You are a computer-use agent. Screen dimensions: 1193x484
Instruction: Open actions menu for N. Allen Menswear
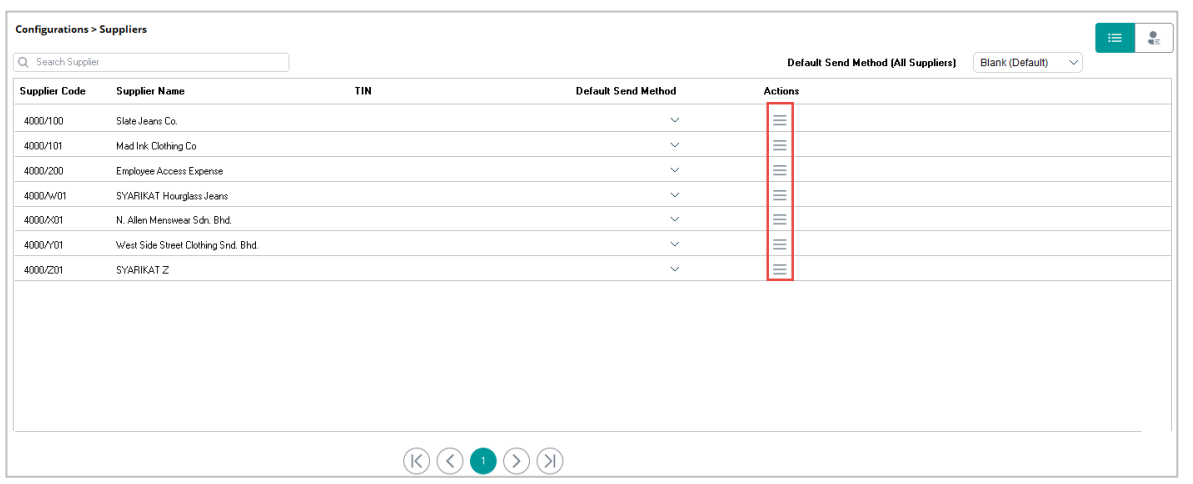click(780, 219)
